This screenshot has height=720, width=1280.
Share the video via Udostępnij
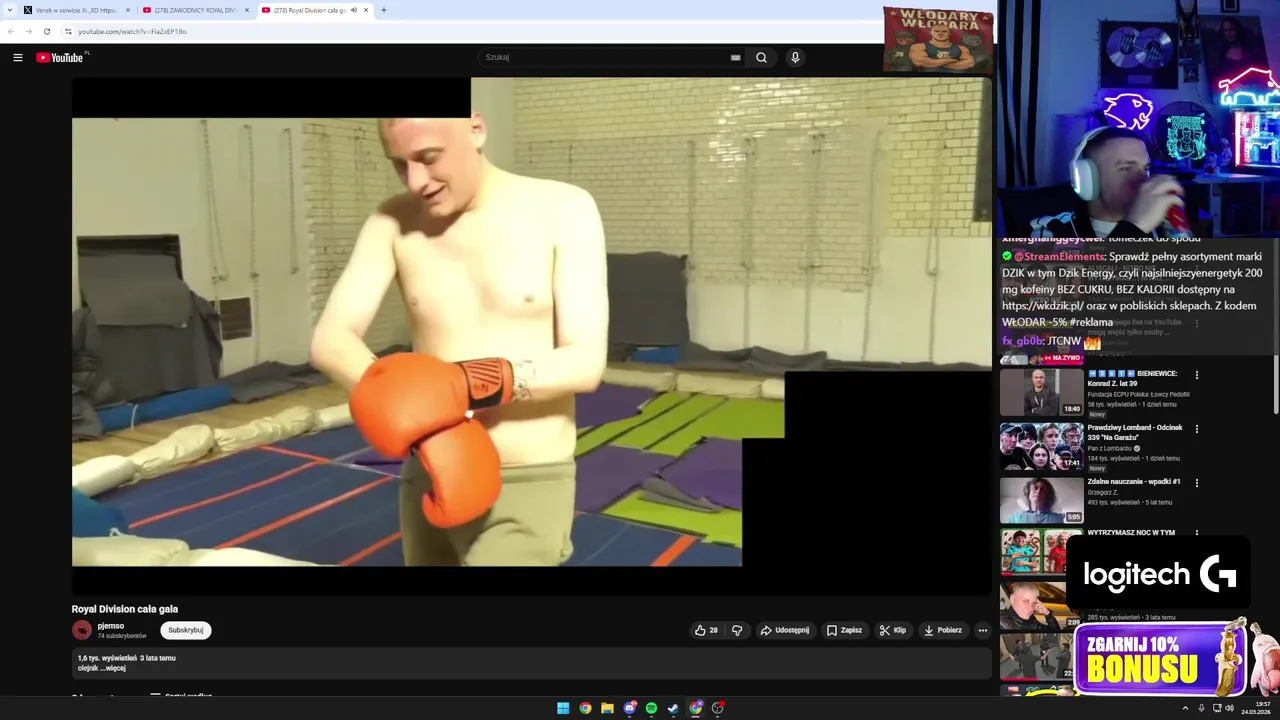pos(784,630)
